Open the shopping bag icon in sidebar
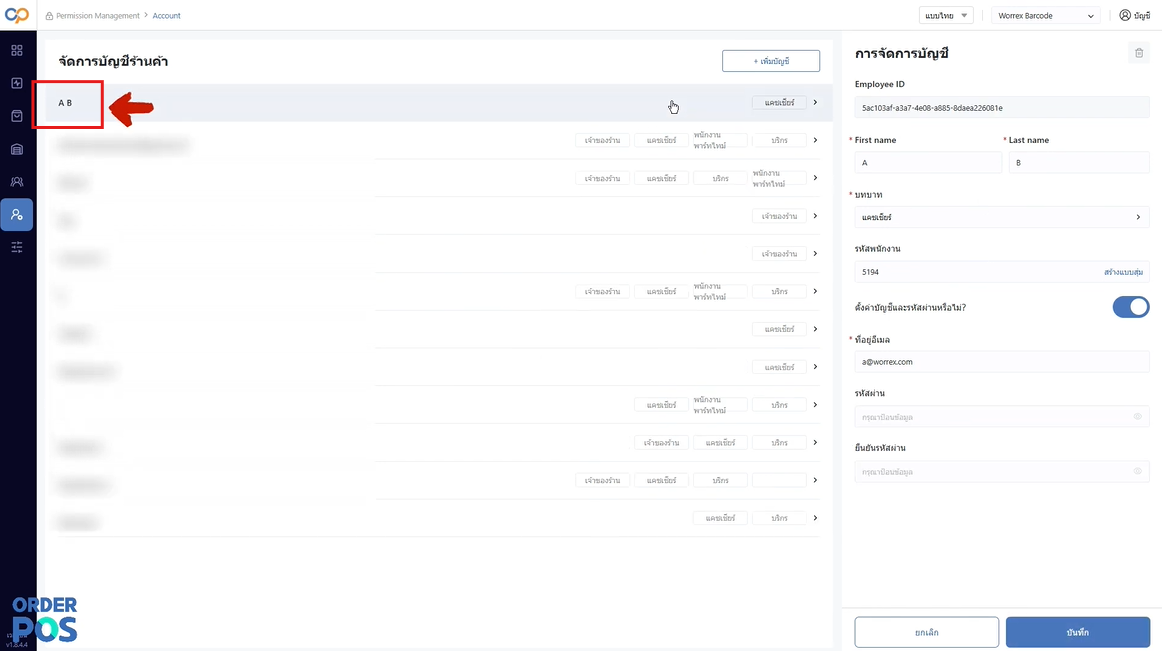The image size is (1162, 651). click(17, 116)
